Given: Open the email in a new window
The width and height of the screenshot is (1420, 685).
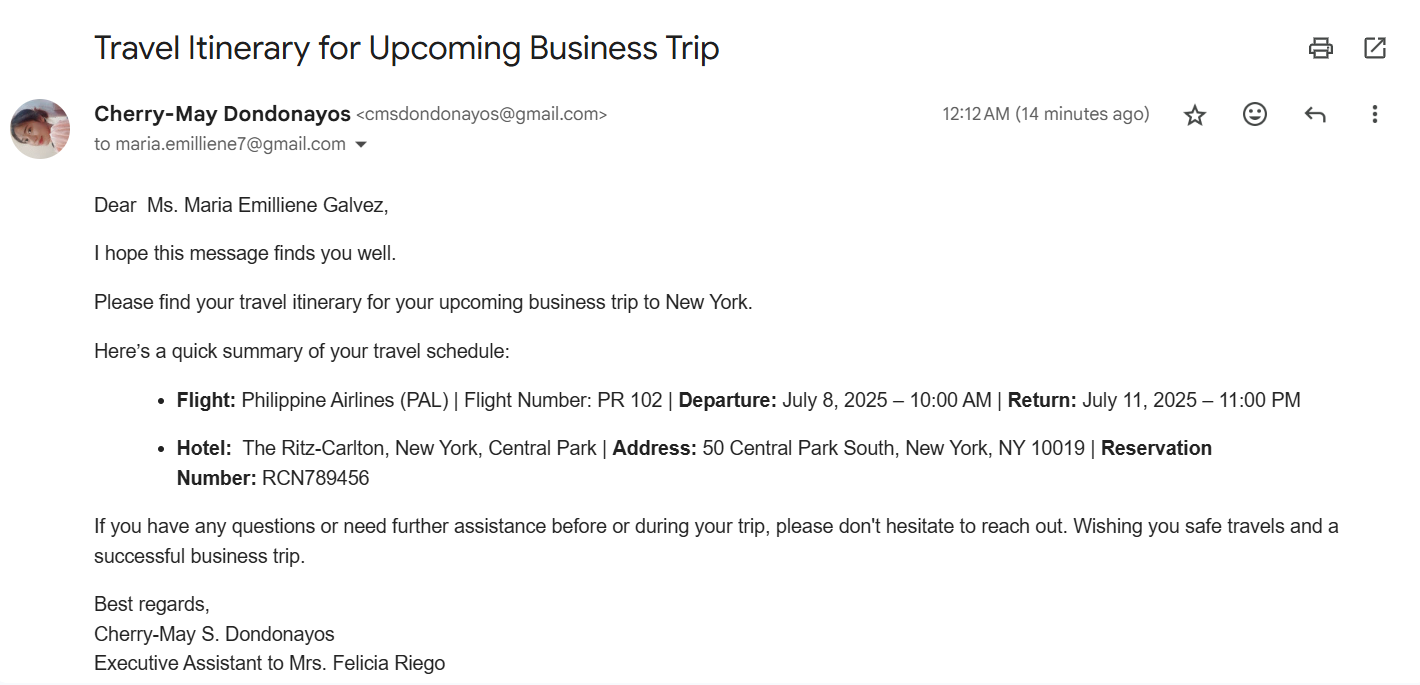Looking at the screenshot, I should coord(1375,47).
